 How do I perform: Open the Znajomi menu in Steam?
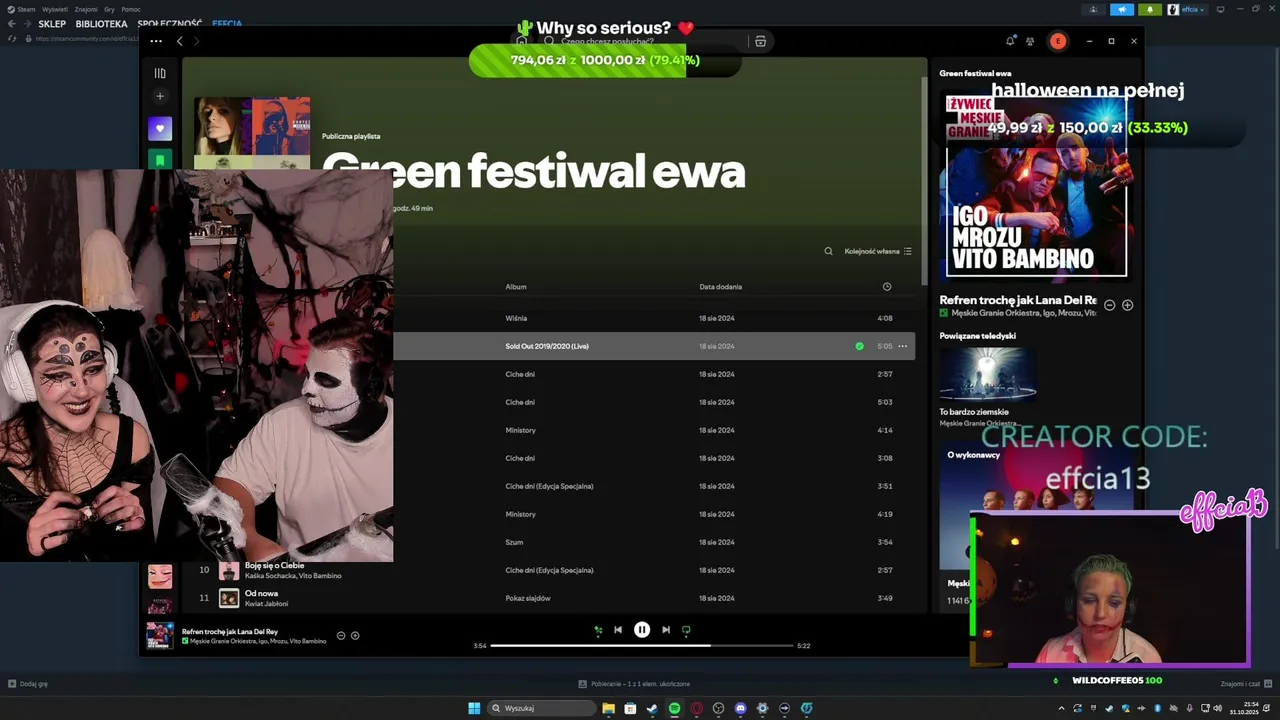pos(86,9)
